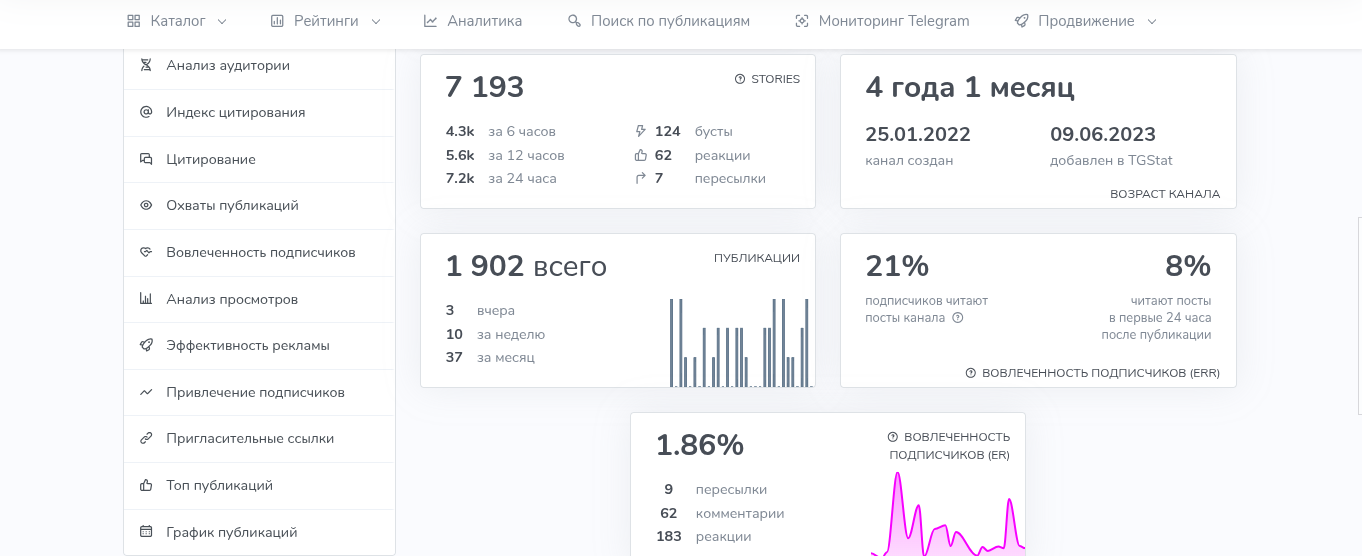
Task: Click the help icon next to STORIES
Action: [x=740, y=79]
